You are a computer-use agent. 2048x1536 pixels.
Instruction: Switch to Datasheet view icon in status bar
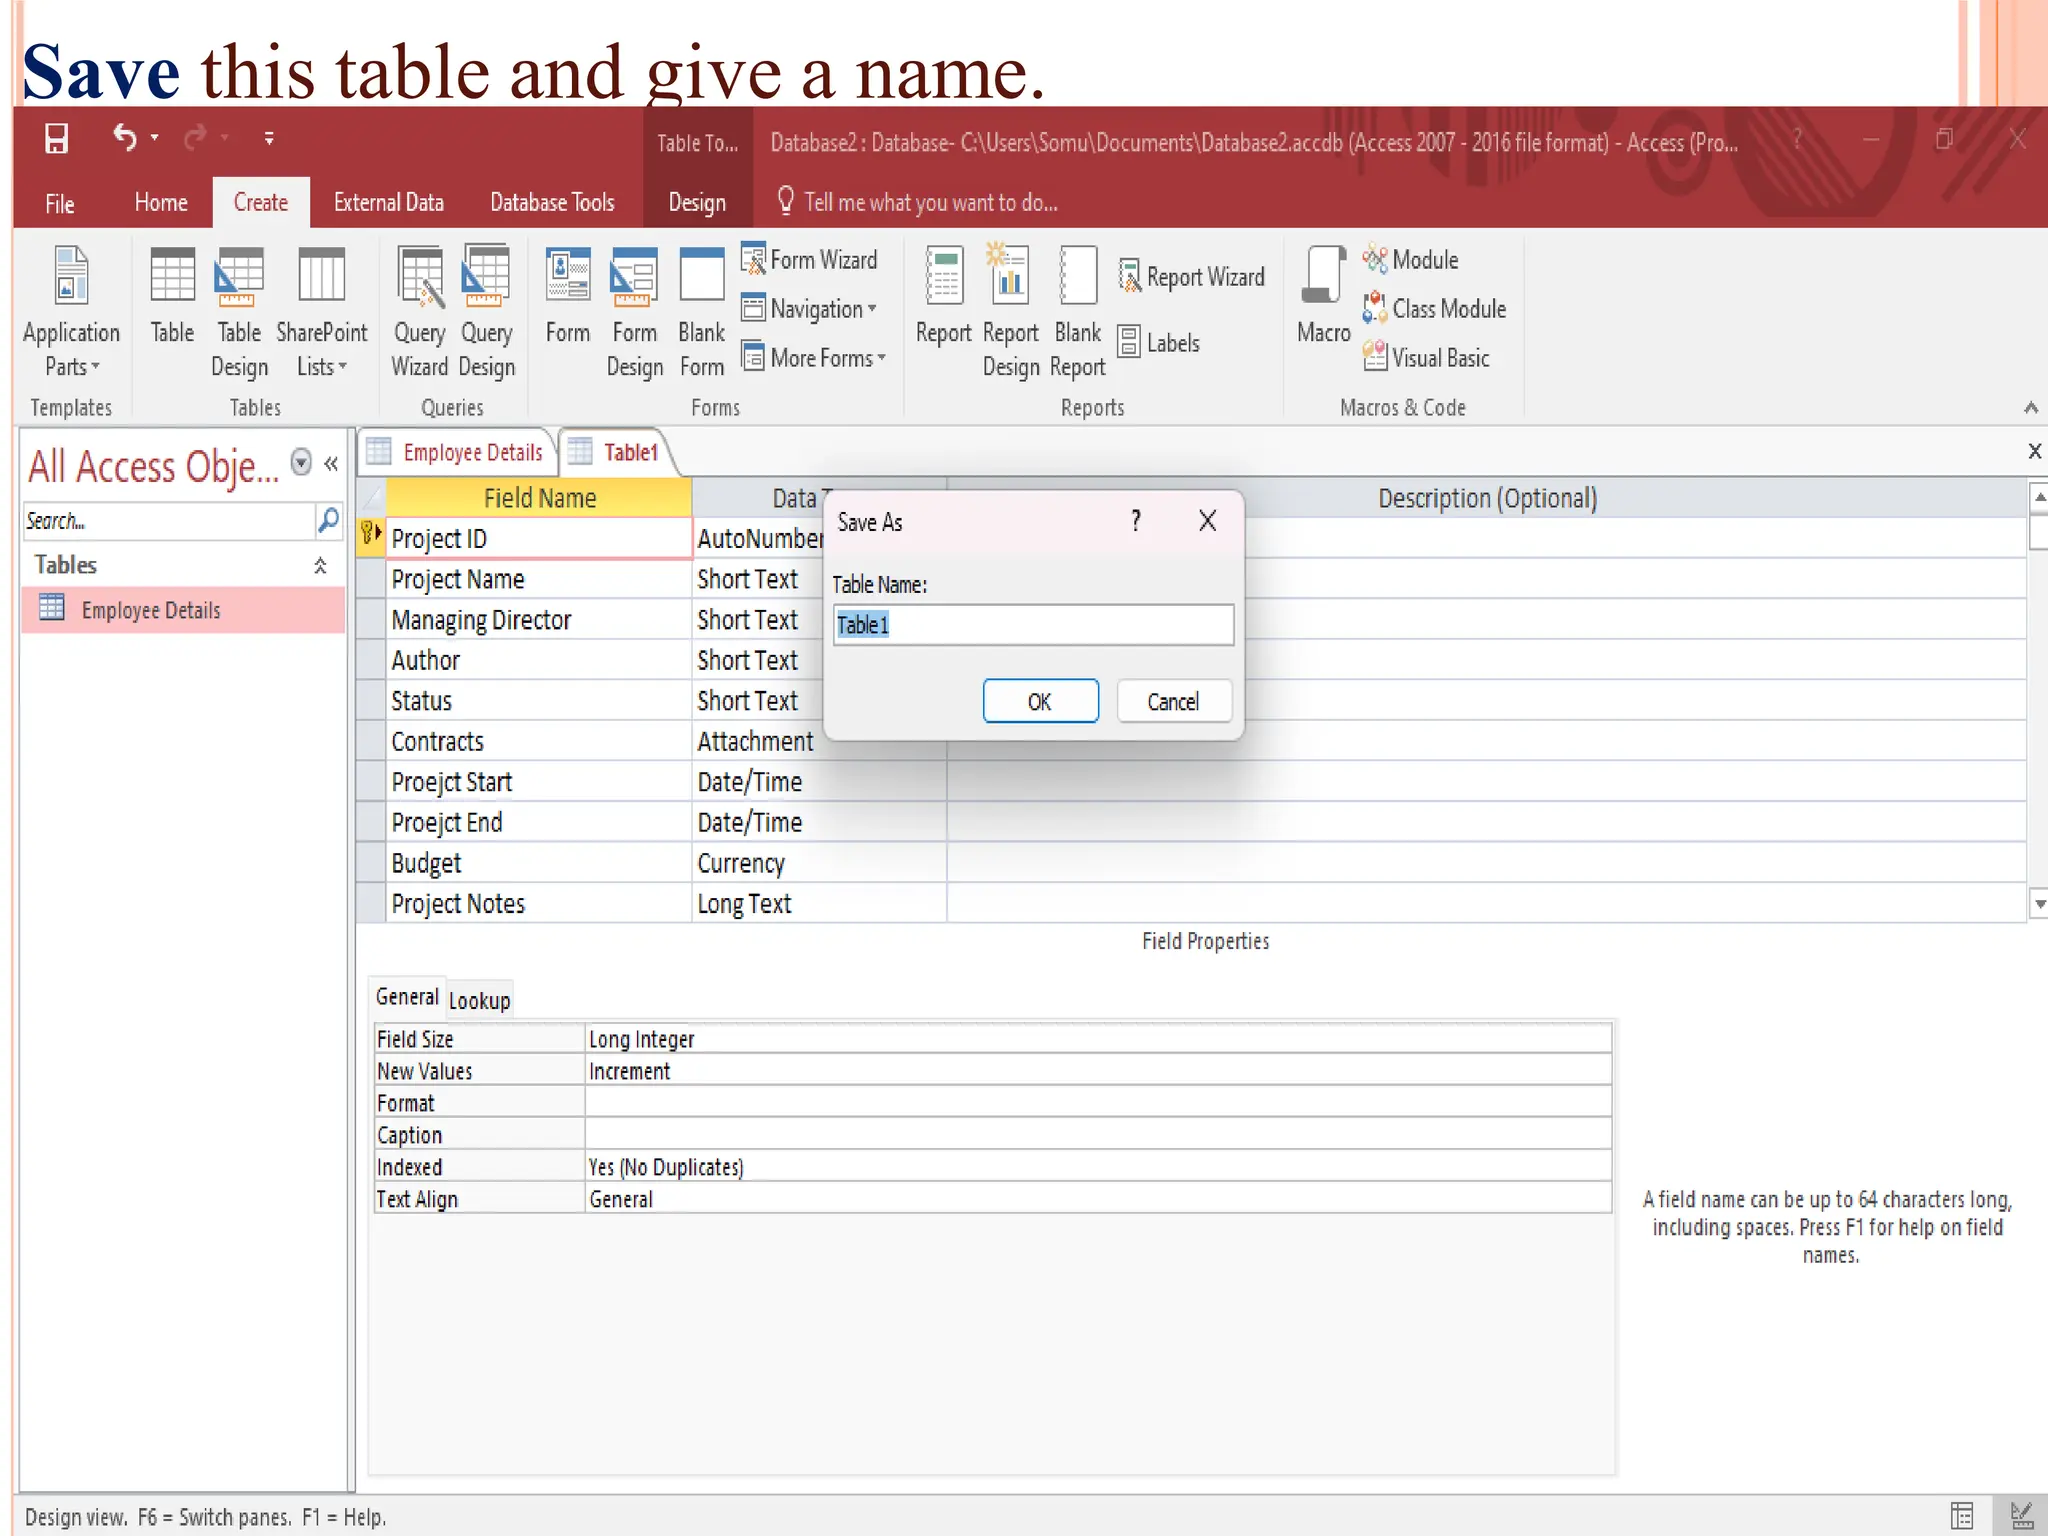[1962, 1516]
